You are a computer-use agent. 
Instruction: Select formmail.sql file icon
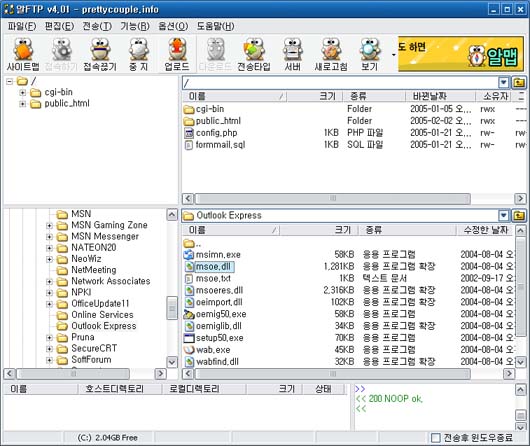(189, 145)
